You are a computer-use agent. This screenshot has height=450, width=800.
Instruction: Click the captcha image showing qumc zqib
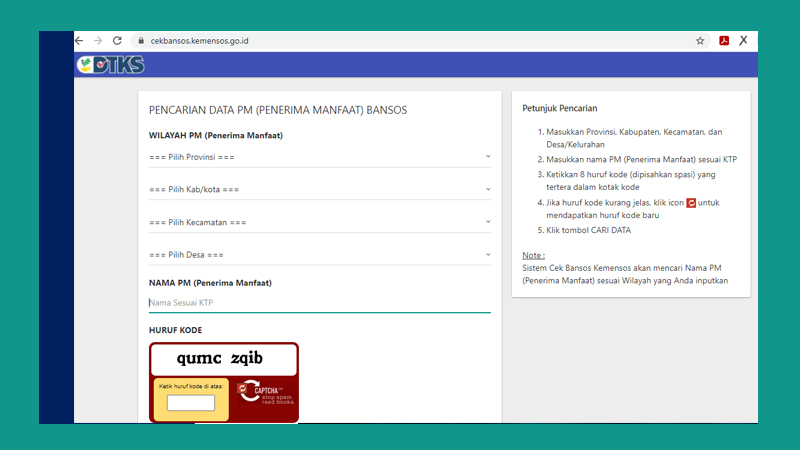tap(223, 359)
